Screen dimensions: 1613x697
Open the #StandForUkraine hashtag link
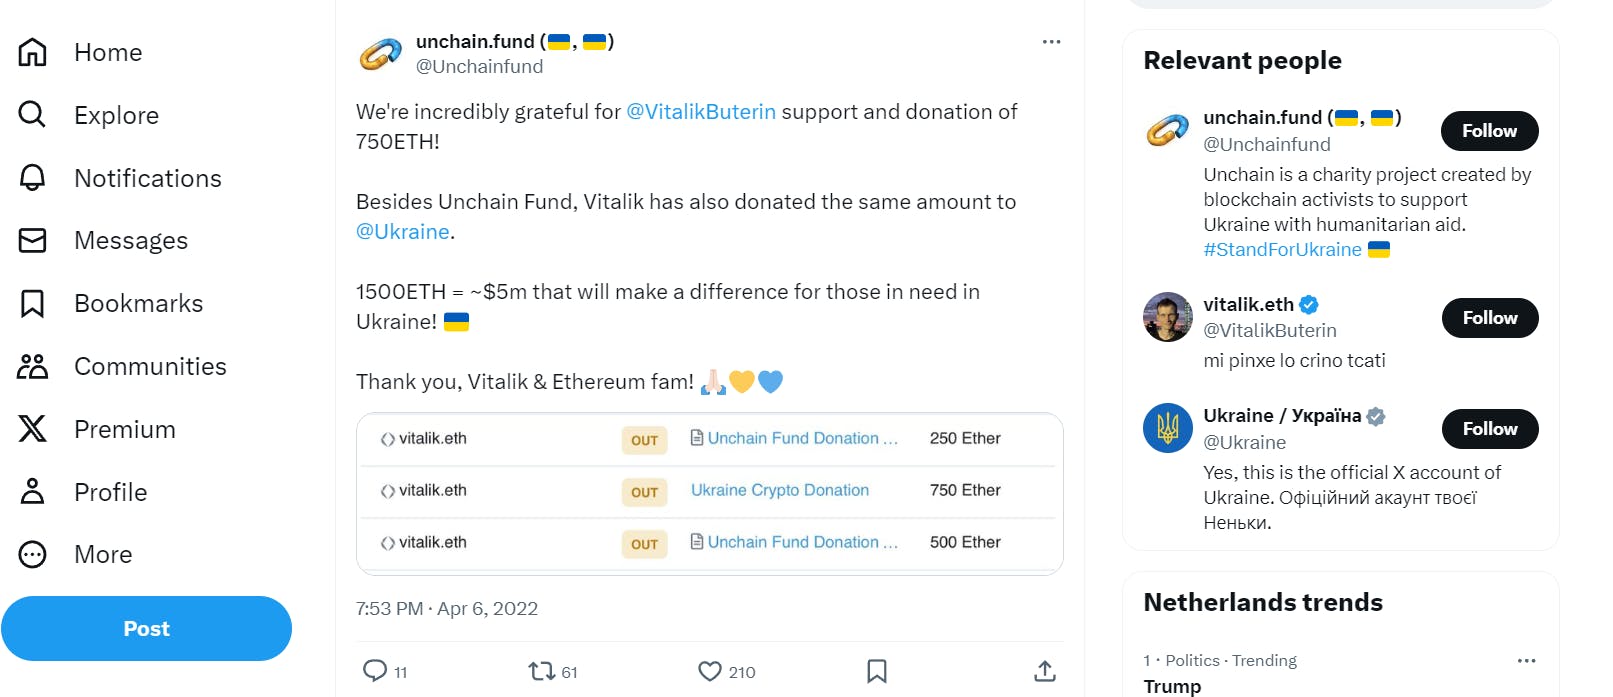coord(1282,250)
